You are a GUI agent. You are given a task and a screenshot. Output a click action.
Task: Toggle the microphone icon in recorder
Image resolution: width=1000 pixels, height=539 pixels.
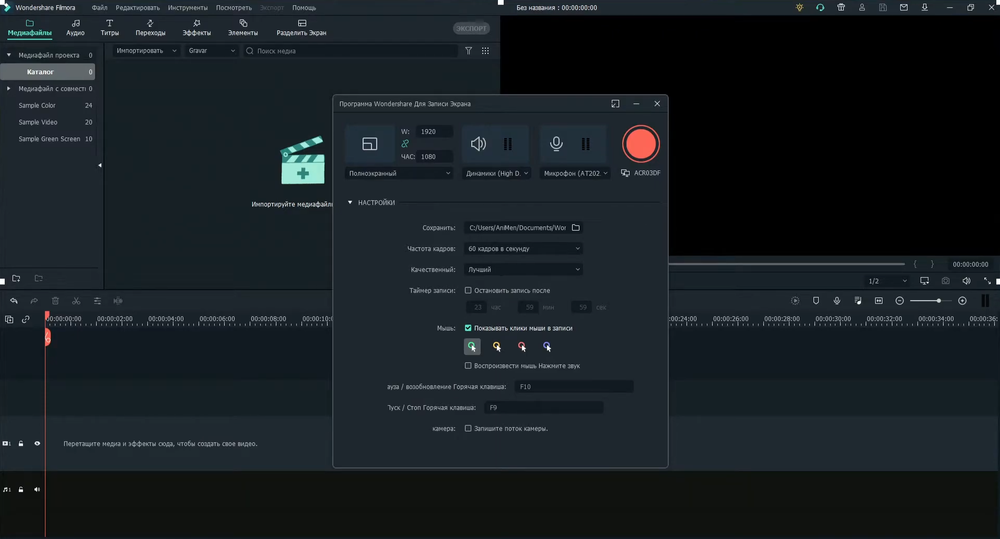(x=556, y=144)
